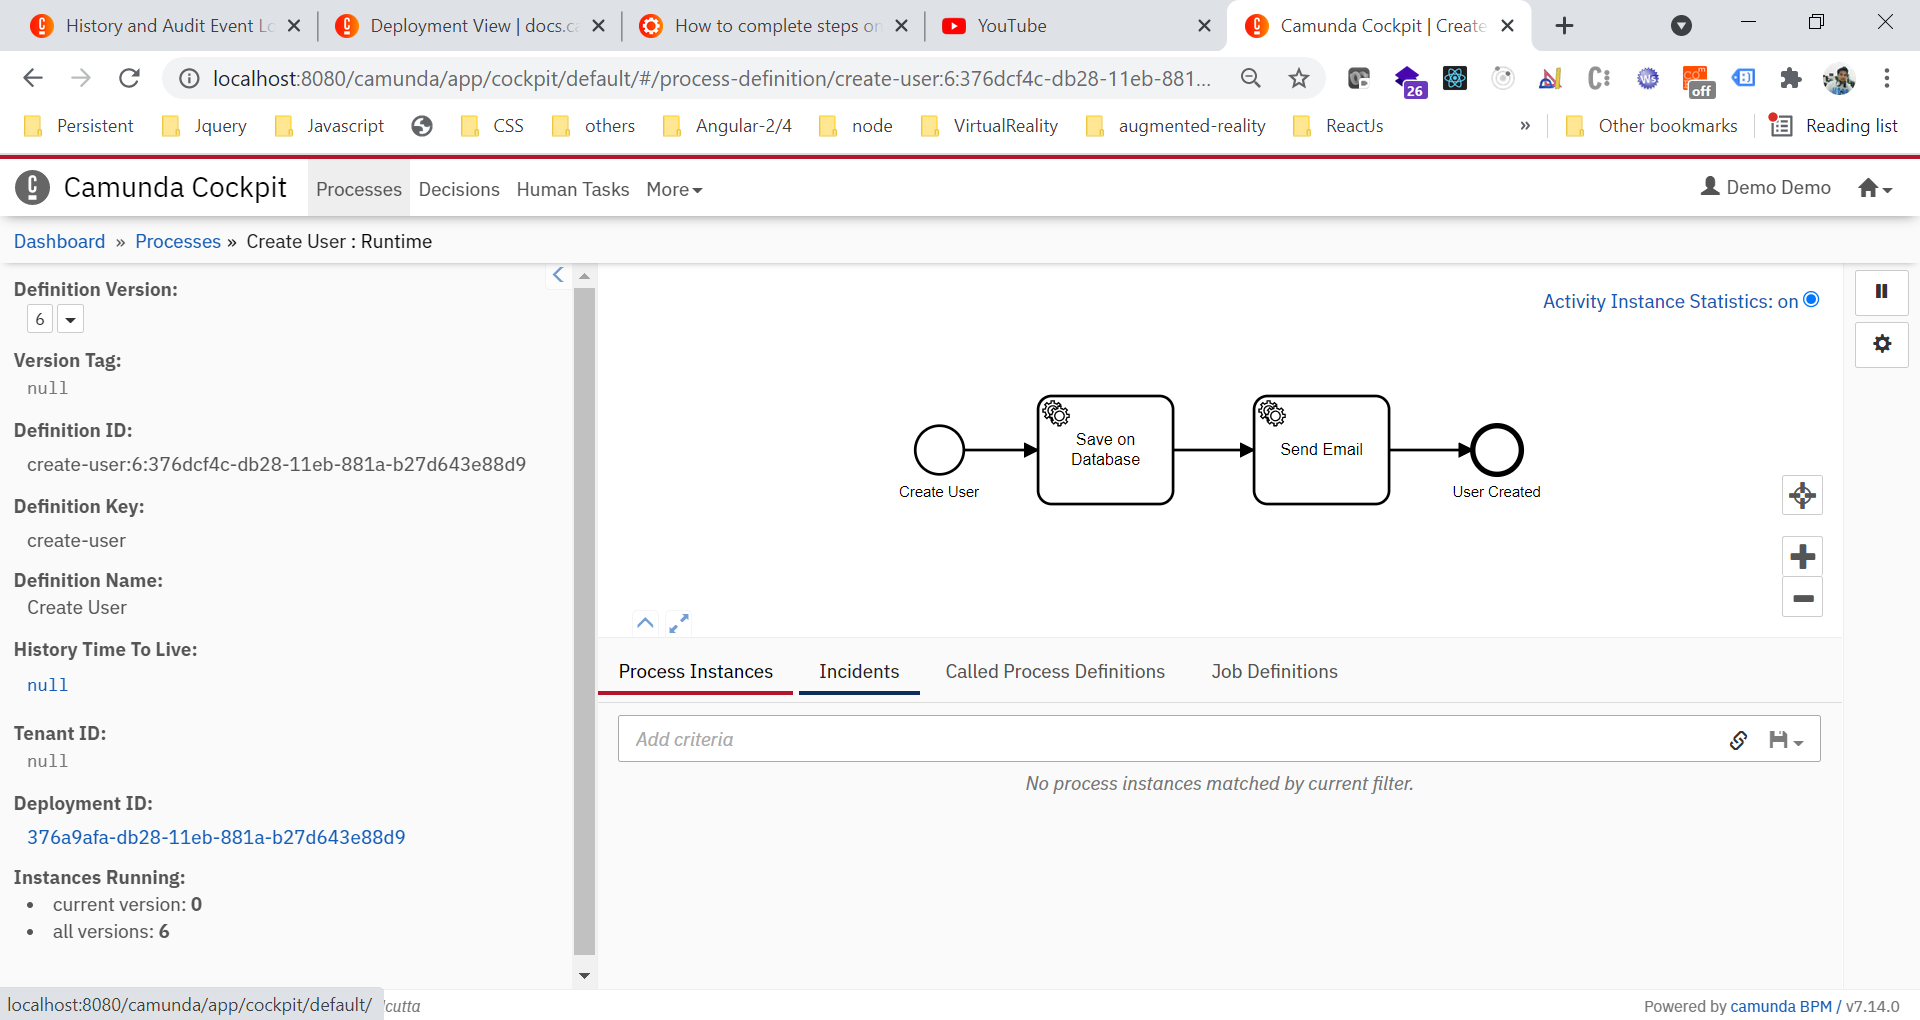Zoom out the diagram with minus icon

(1802, 598)
